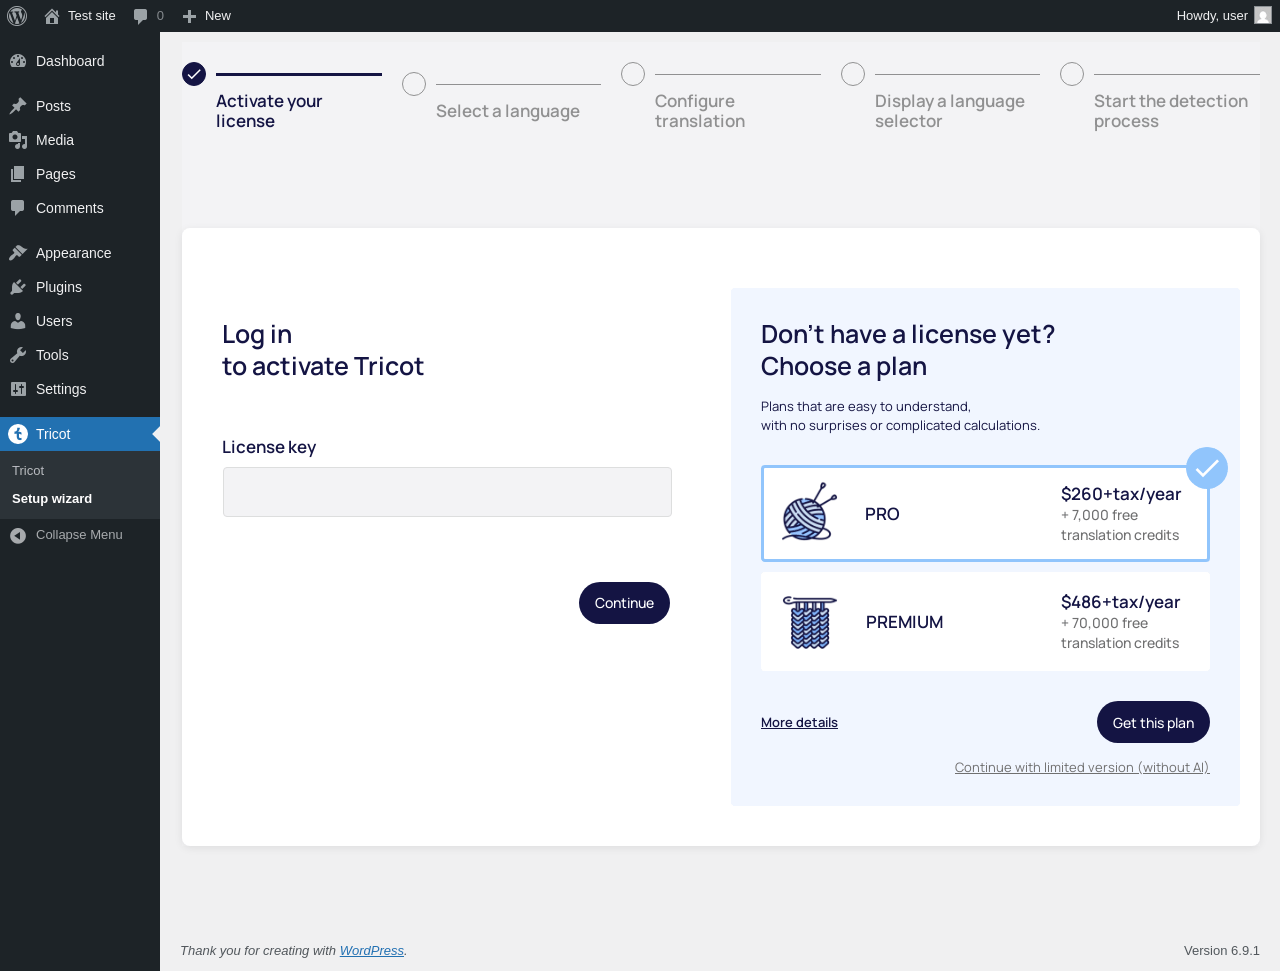The width and height of the screenshot is (1280, 971).
Task: Click the Display a language selector step circle
Action: [x=853, y=74]
